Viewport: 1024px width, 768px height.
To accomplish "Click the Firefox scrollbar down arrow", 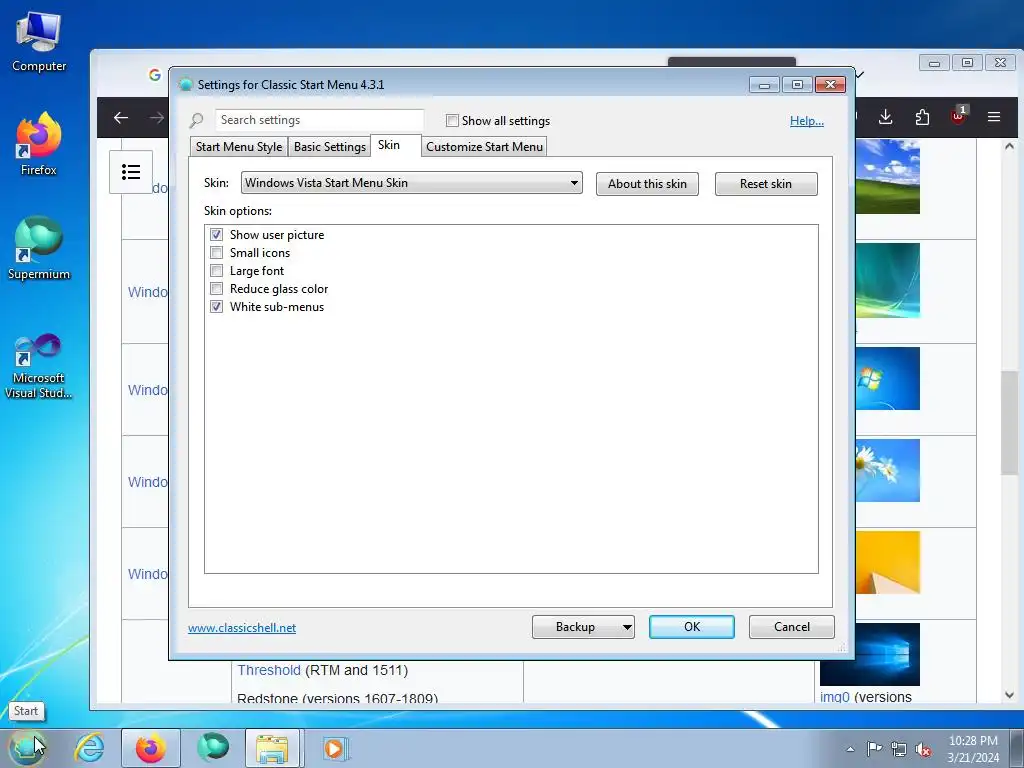I will pos(1009,695).
